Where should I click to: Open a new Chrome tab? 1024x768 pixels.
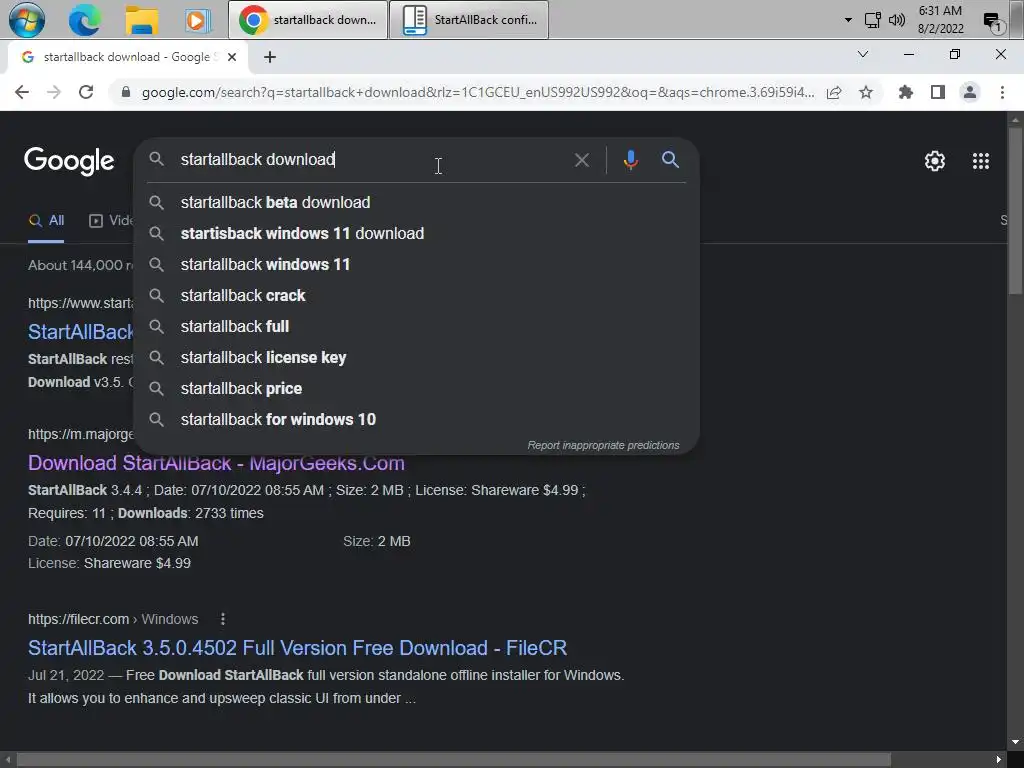270,57
